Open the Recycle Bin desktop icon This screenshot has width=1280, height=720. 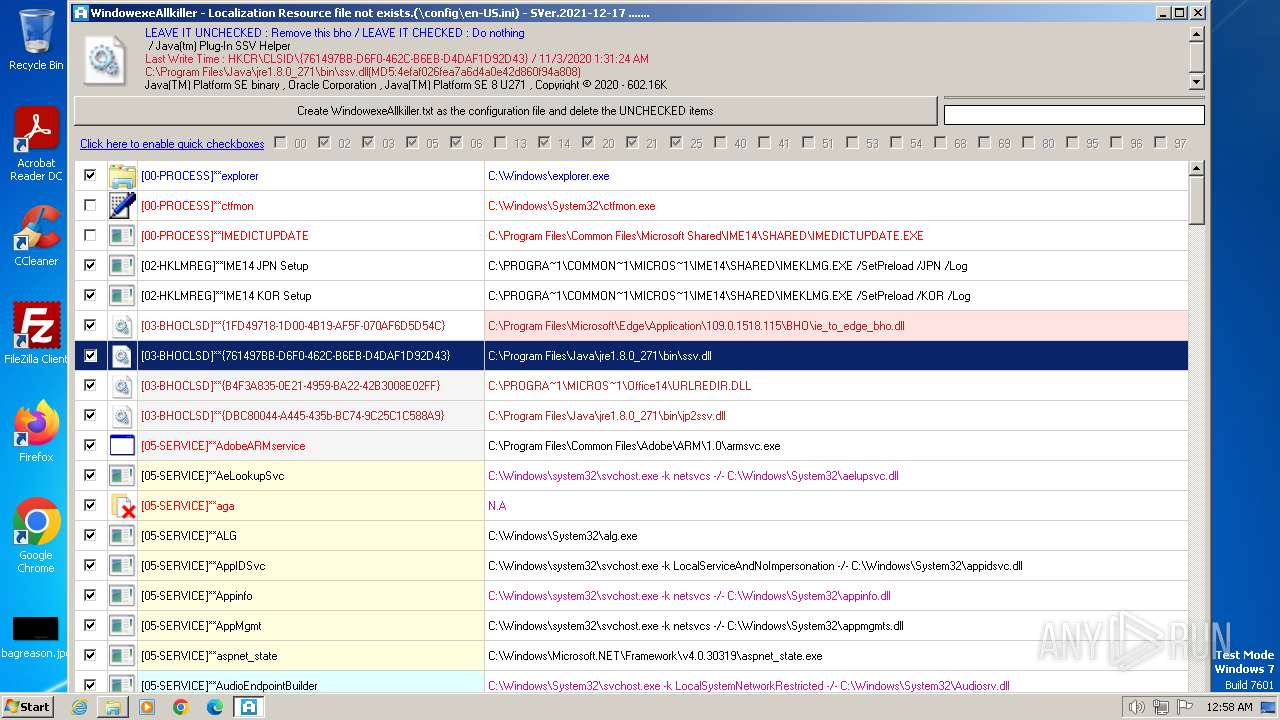(36, 39)
